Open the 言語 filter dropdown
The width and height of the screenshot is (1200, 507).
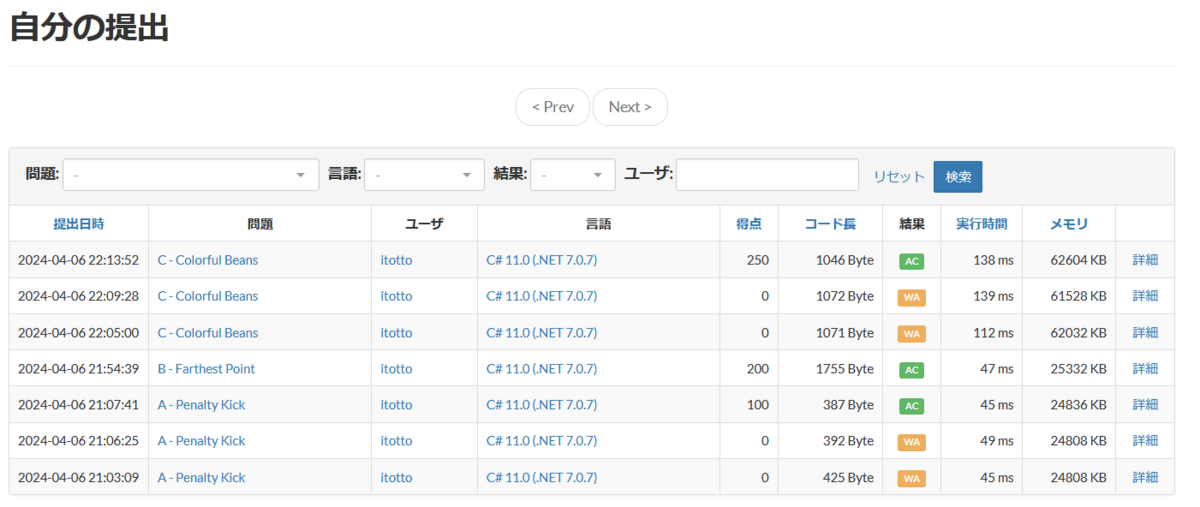pyautogui.click(x=424, y=175)
